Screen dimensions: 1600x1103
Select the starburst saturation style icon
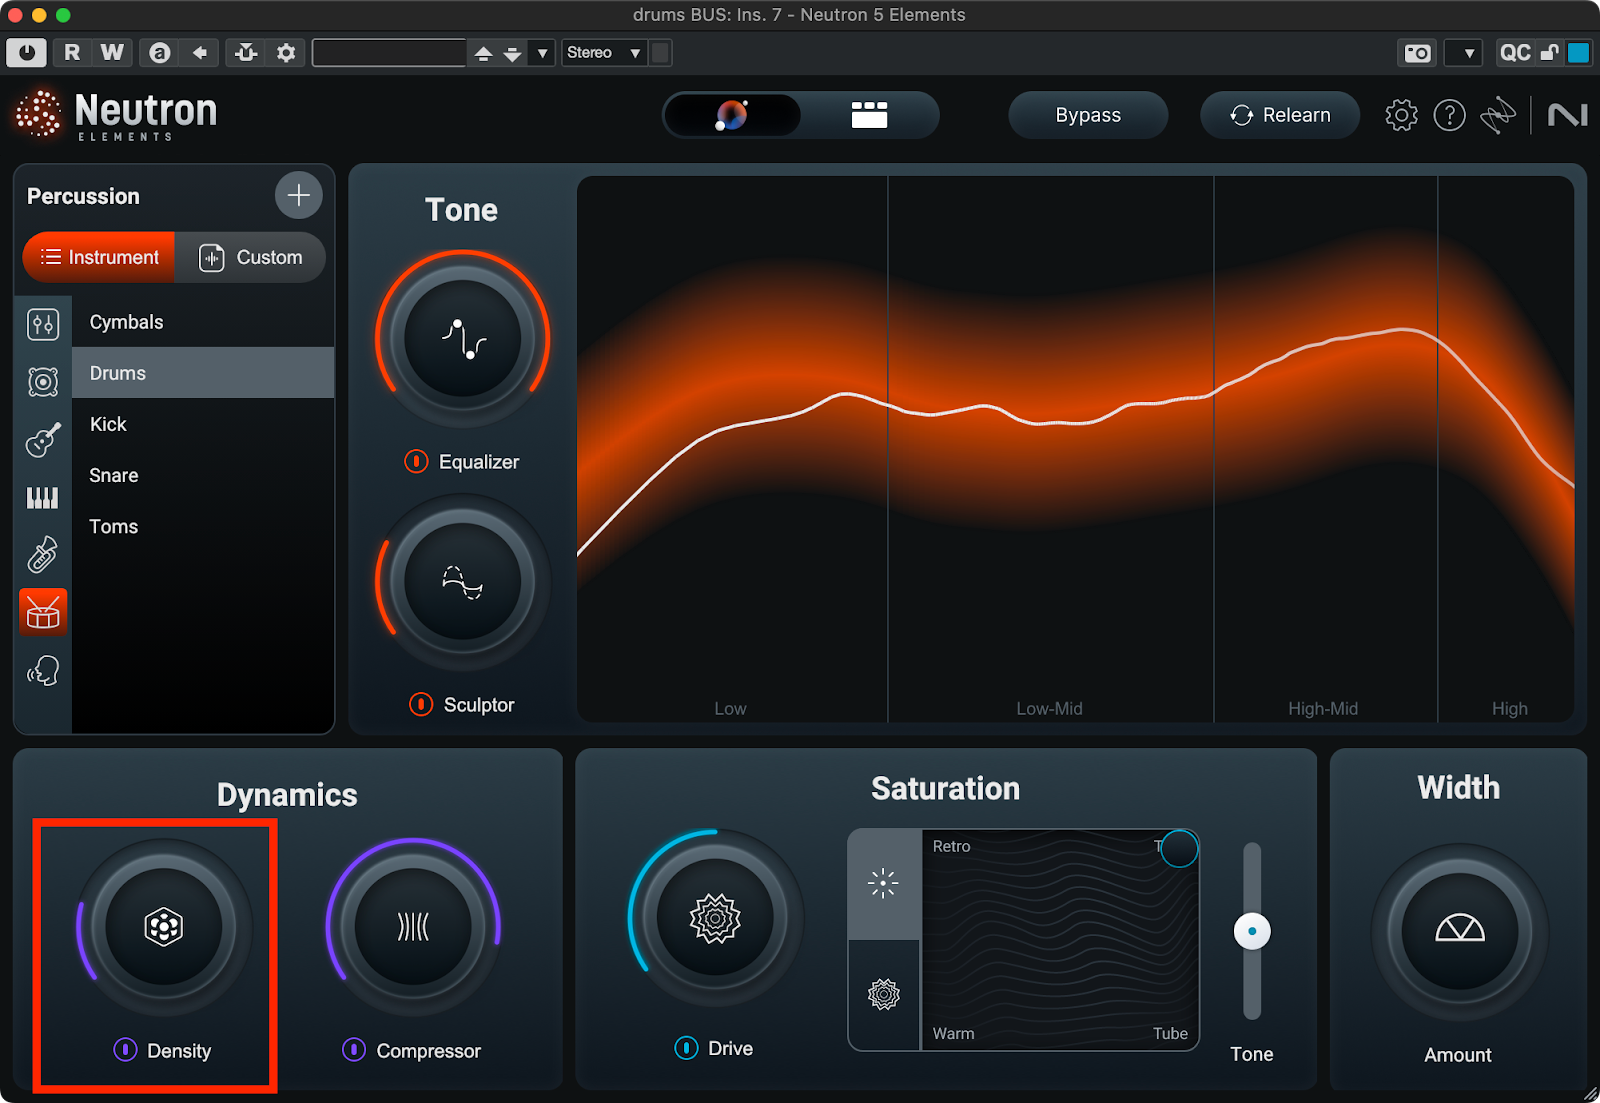click(883, 883)
